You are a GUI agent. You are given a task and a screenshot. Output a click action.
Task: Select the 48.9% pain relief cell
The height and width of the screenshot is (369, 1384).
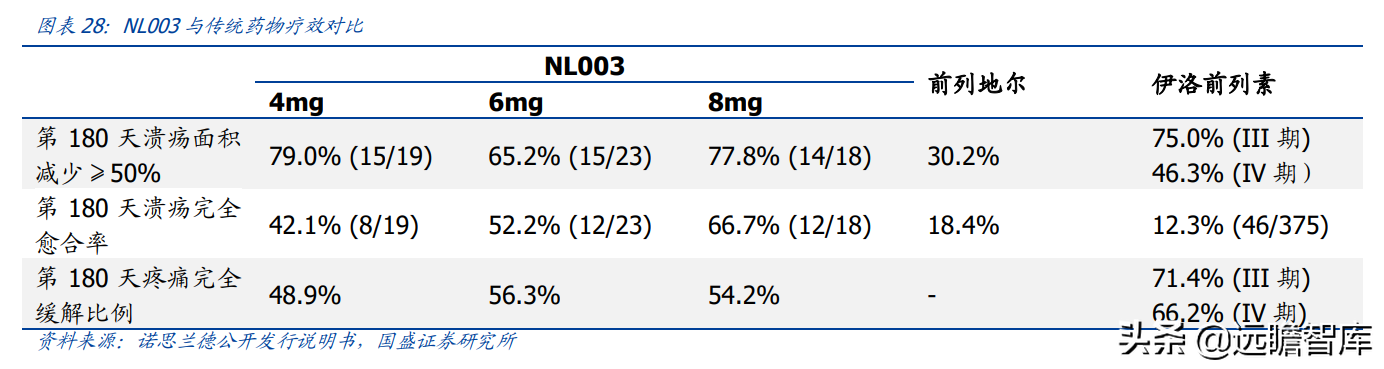pyautogui.click(x=304, y=296)
